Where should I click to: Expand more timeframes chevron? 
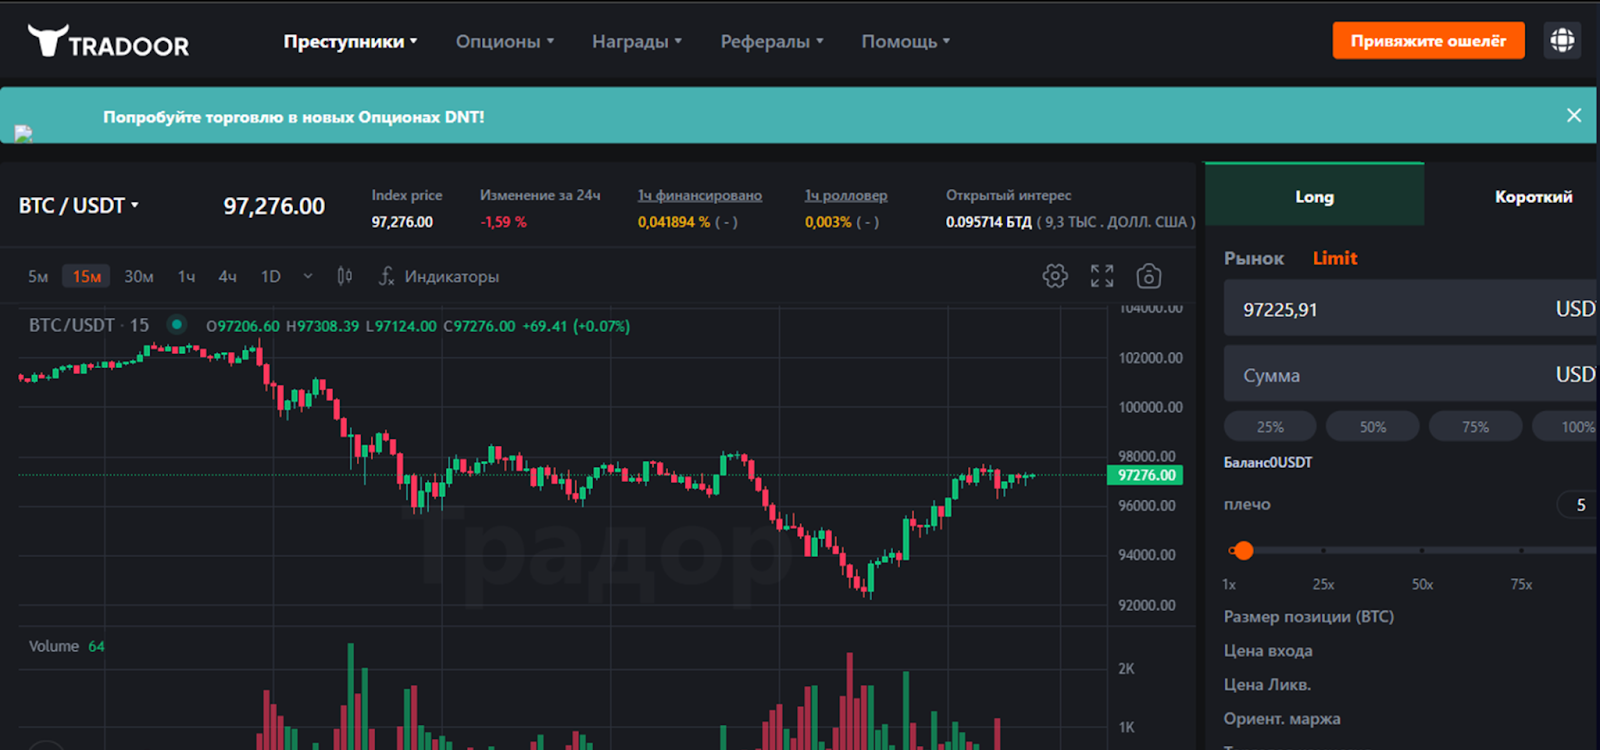click(x=308, y=276)
